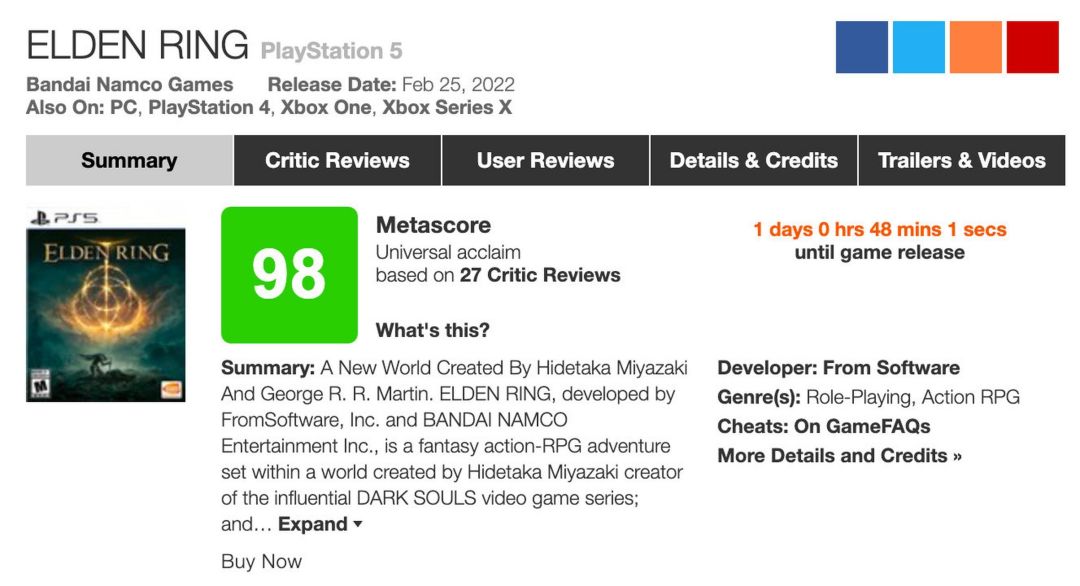Click the light blue share square
The height and width of the screenshot is (586, 1080).
(919, 47)
